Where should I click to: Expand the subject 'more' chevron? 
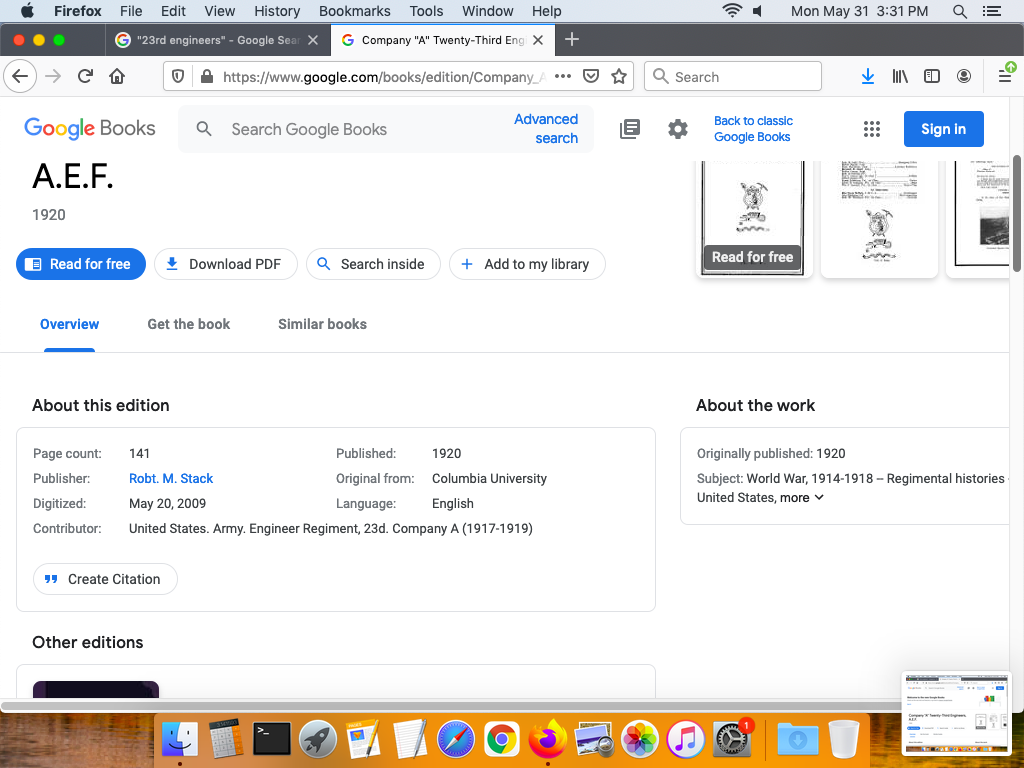(819, 498)
